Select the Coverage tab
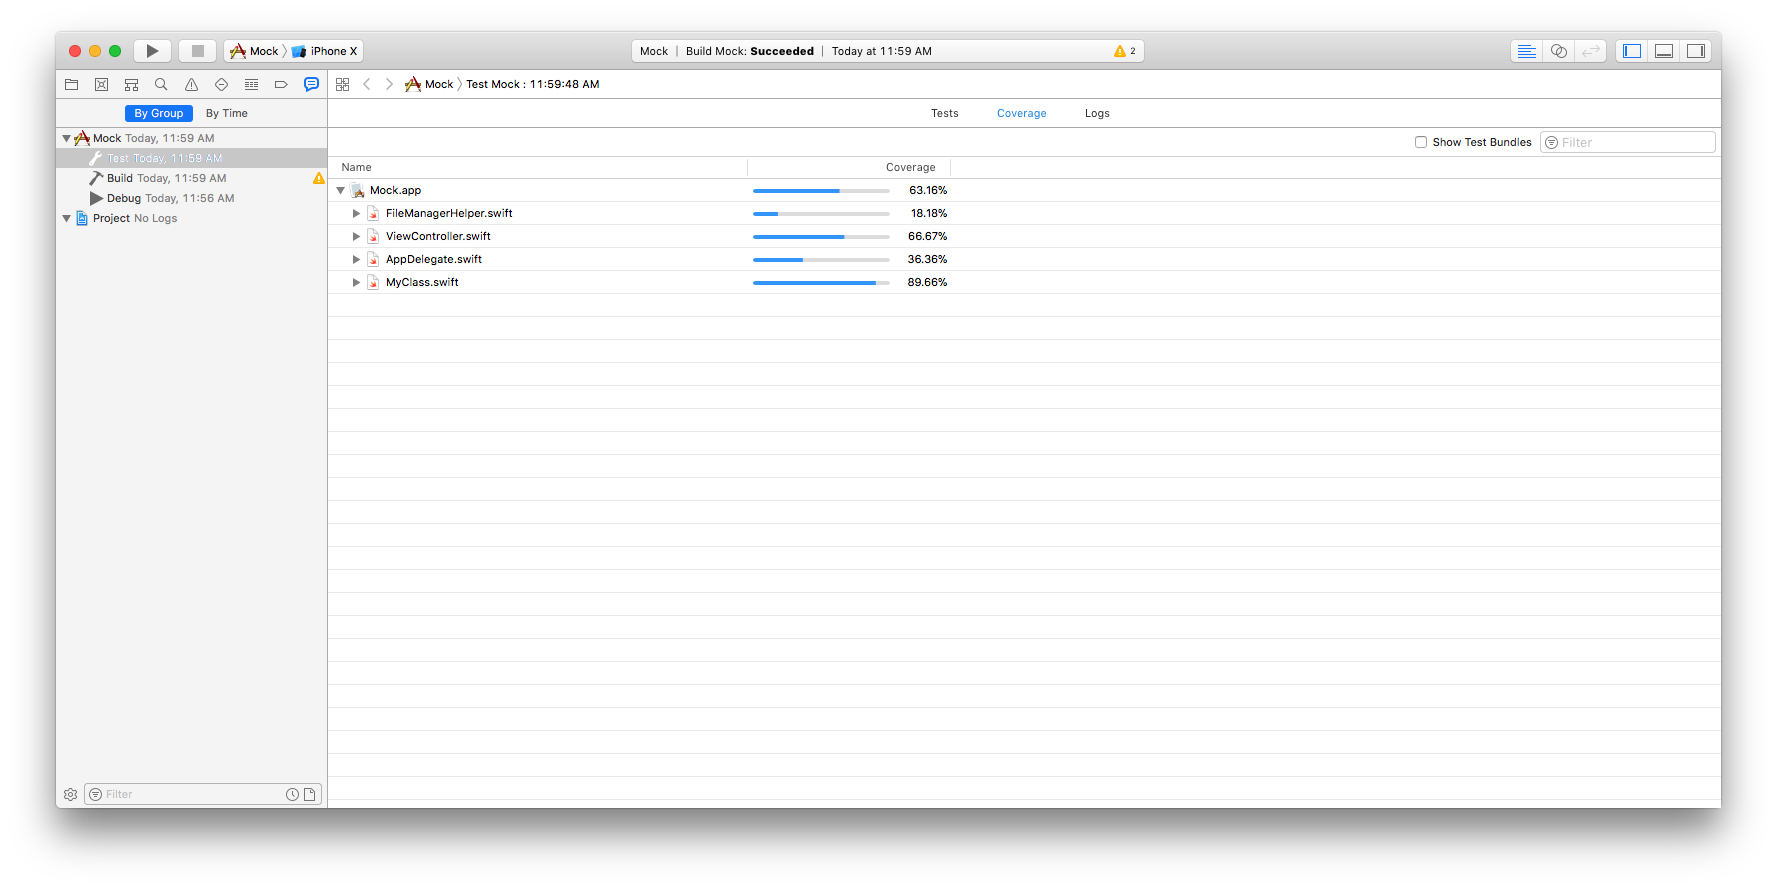 tap(1022, 114)
